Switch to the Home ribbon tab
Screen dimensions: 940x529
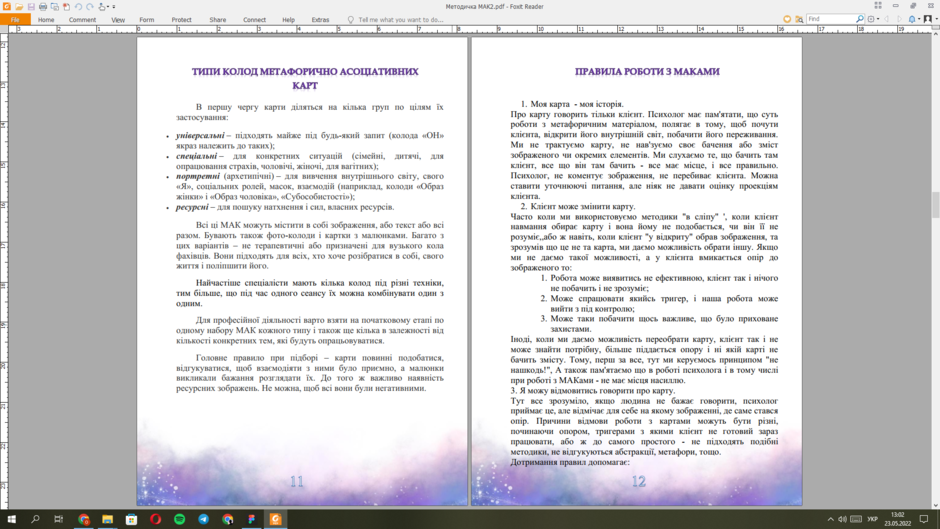point(46,20)
